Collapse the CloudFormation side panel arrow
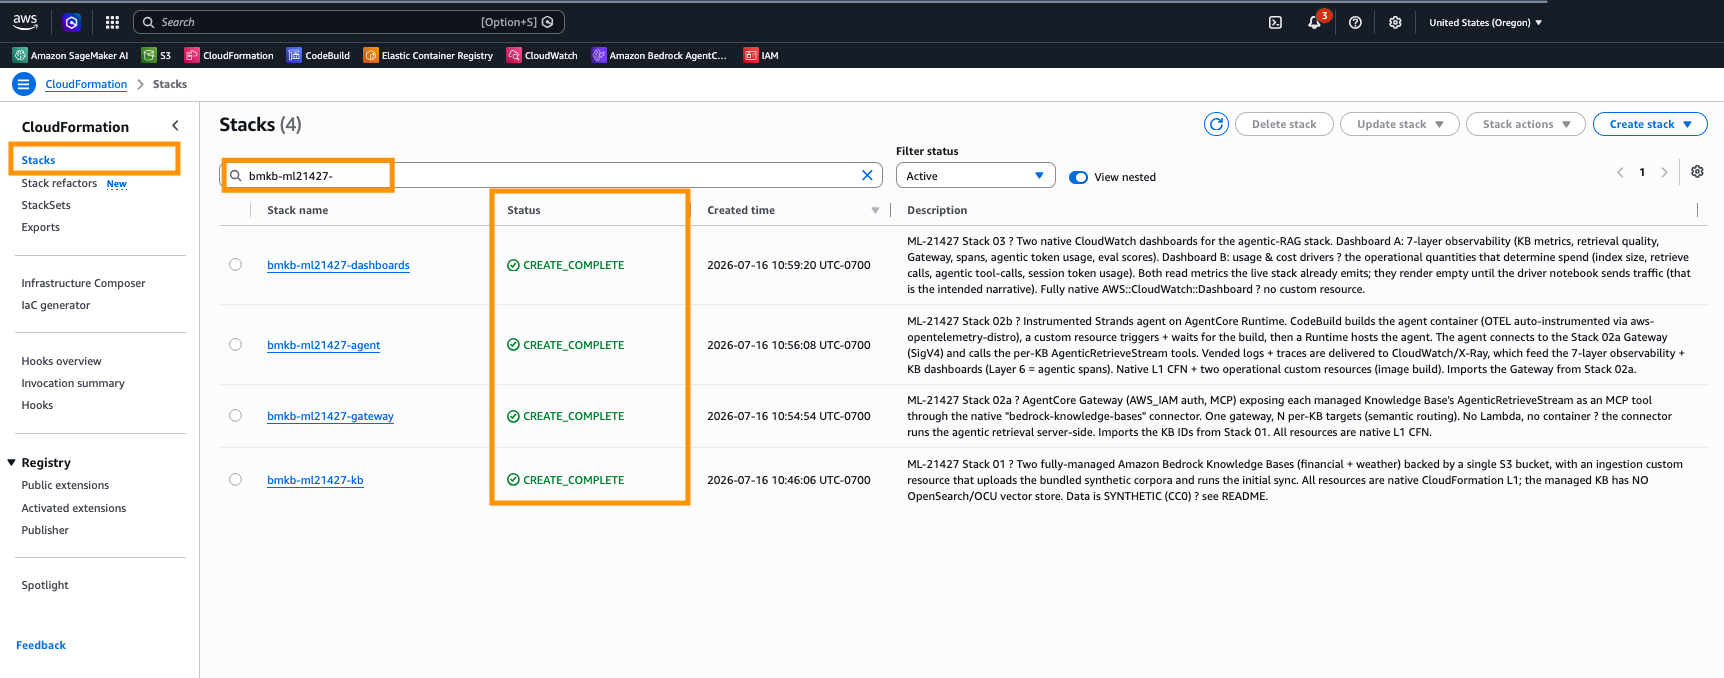This screenshot has height=678, width=1724. tap(175, 126)
